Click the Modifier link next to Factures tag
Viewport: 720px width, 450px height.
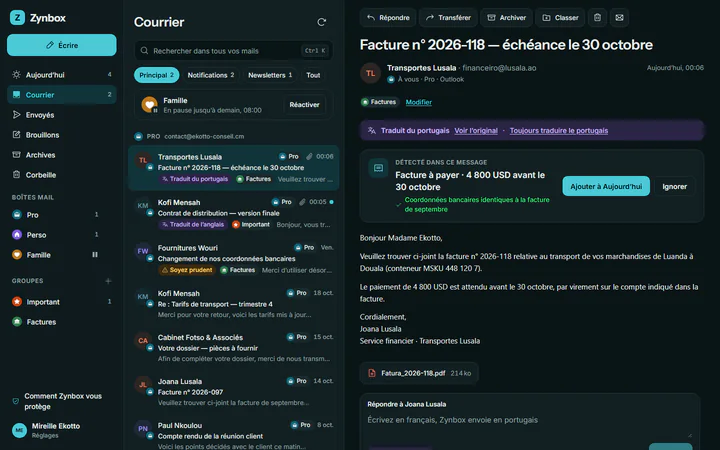pyautogui.click(x=419, y=102)
